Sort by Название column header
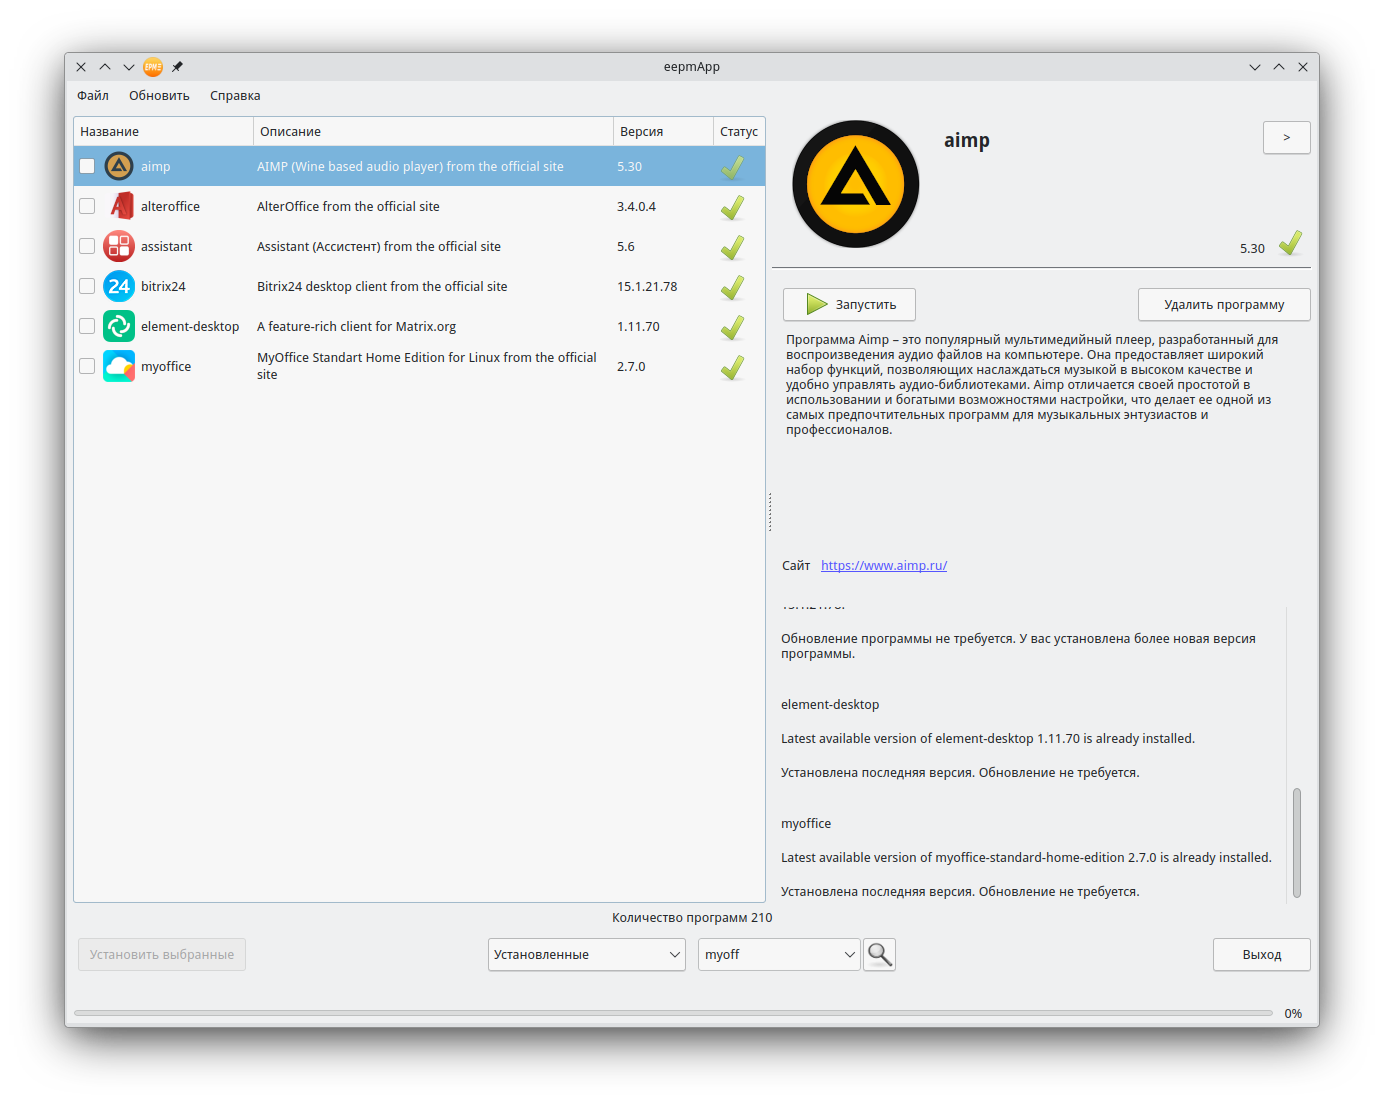1384x1104 pixels. click(163, 131)
